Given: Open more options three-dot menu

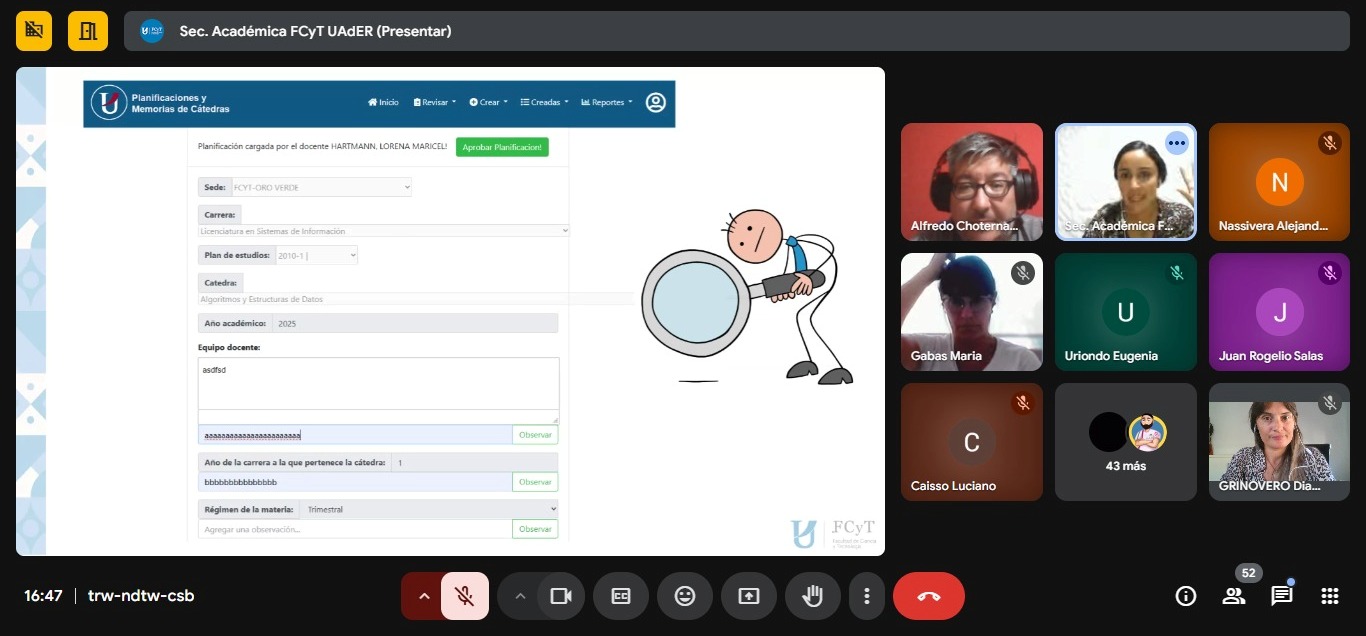Looking at the screenshot, I should (866, 596).
